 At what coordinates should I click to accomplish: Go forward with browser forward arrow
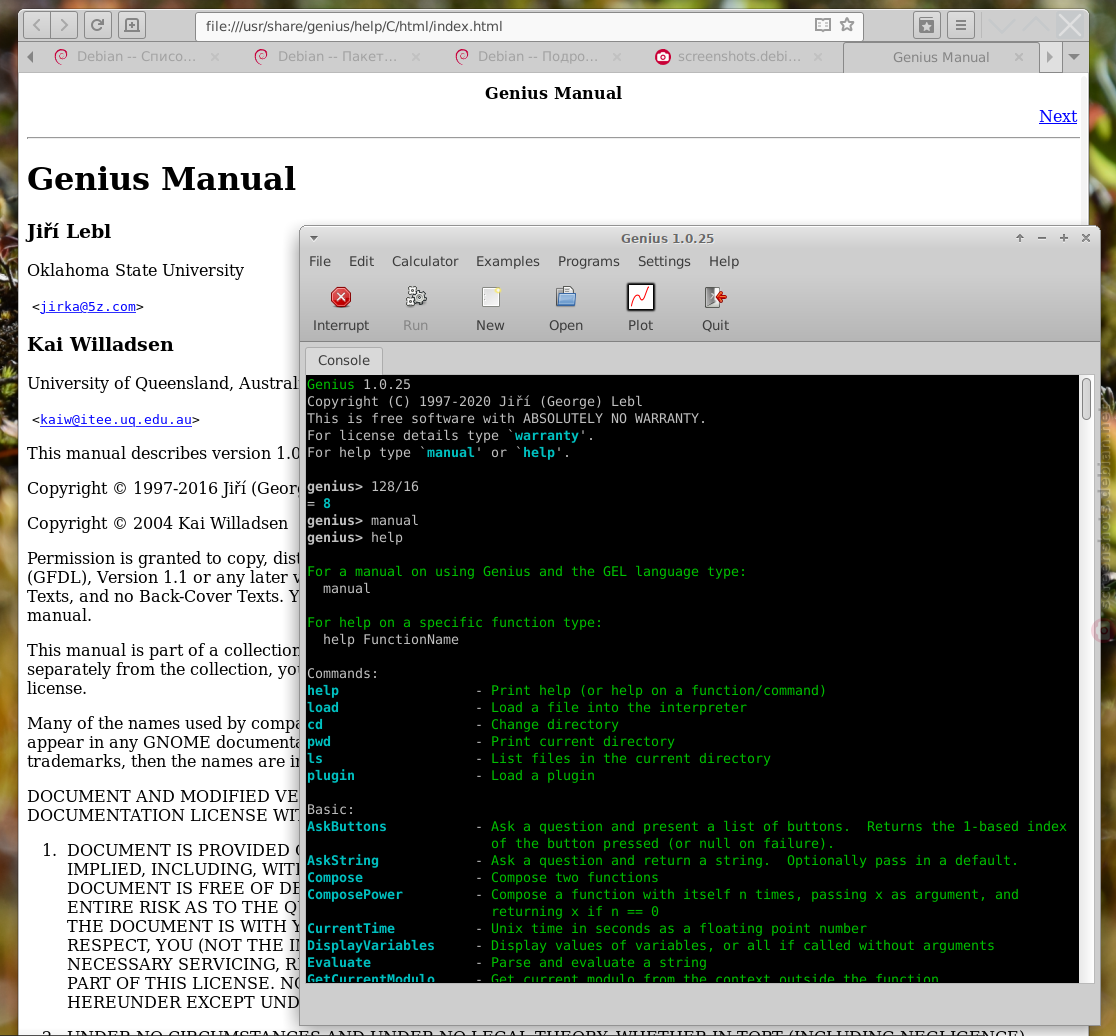coord(64,26)
